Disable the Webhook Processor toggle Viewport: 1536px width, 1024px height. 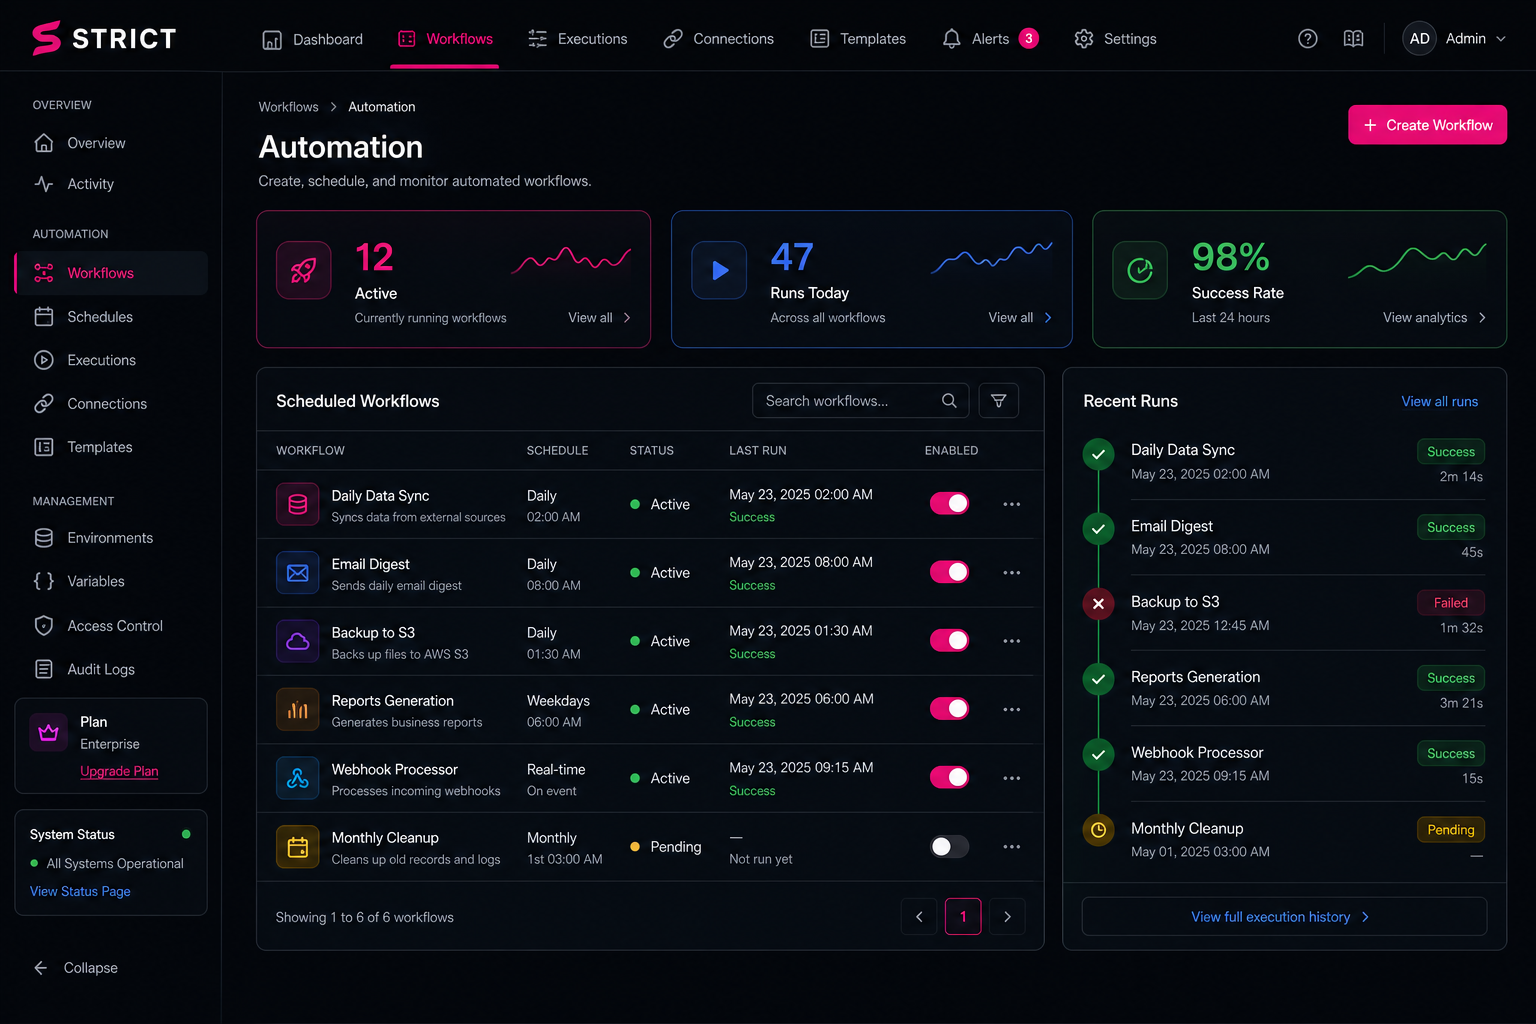949,777
